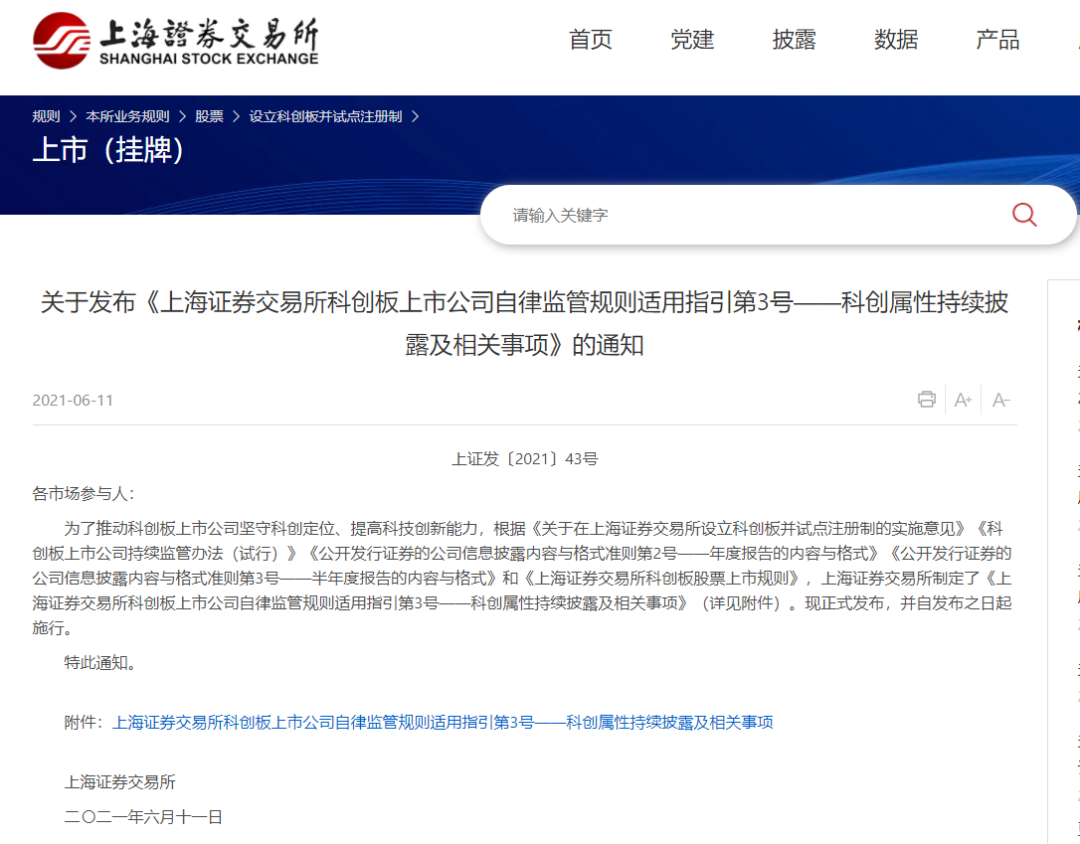This screenshot has height=844, width=1080.
Task: Open the 产品 navigation menu
Action: (996, 40)
